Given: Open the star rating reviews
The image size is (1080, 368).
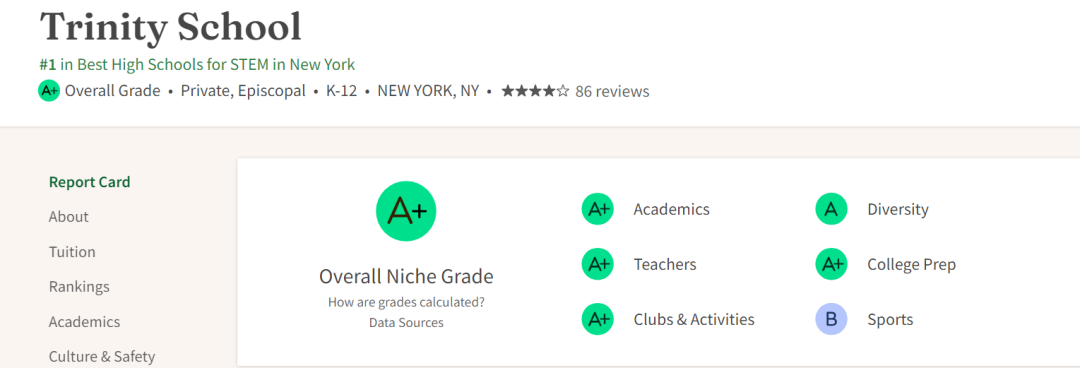Looking at the screenshot, I should (x=535, y=91).
